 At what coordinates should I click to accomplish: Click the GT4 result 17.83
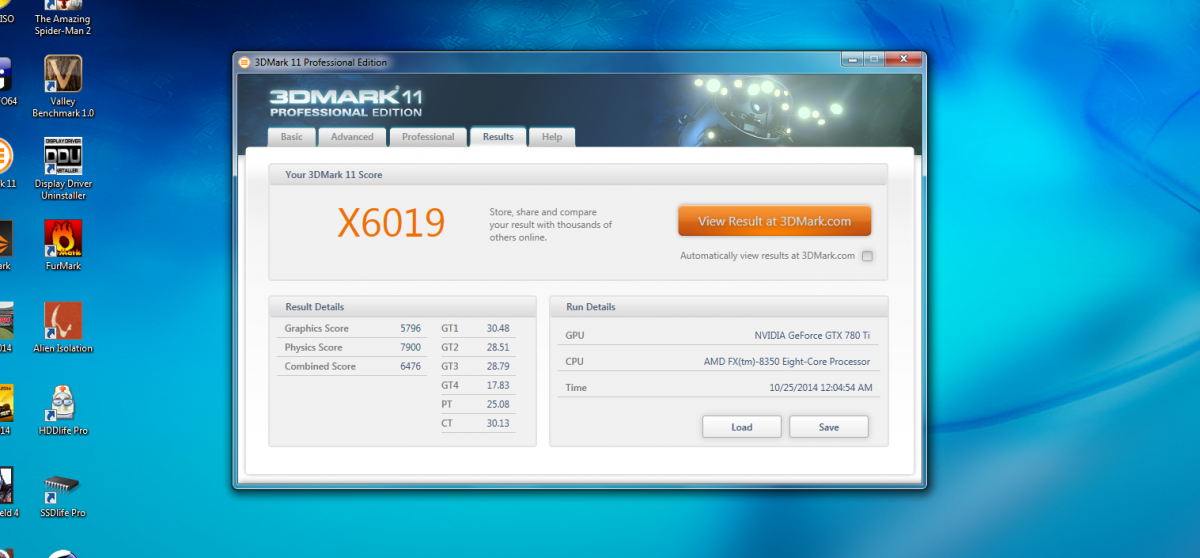coord(498,385)
